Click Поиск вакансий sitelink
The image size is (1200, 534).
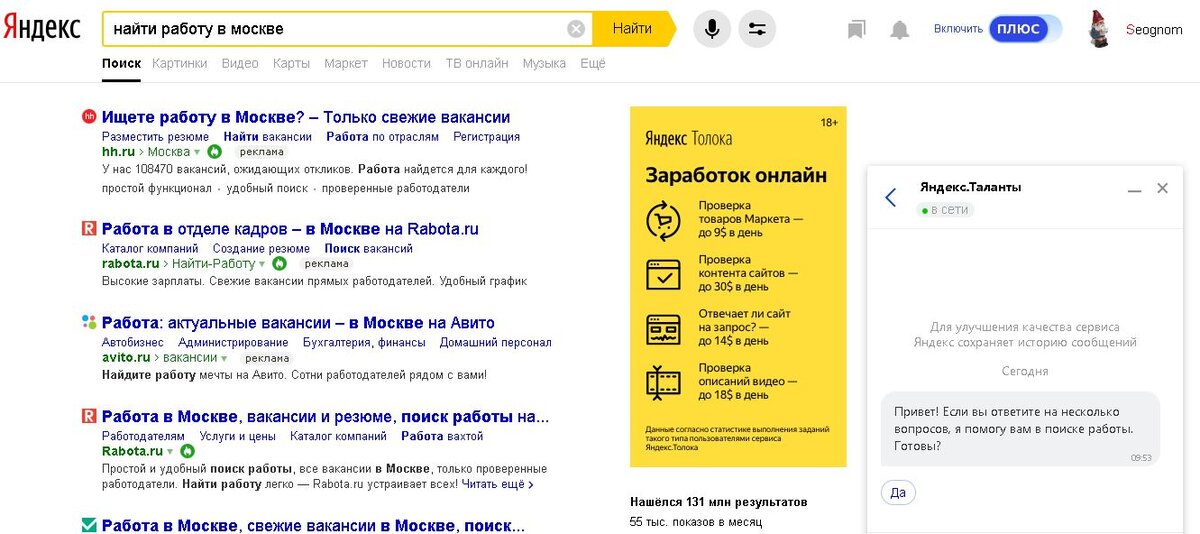click(368, 249)
